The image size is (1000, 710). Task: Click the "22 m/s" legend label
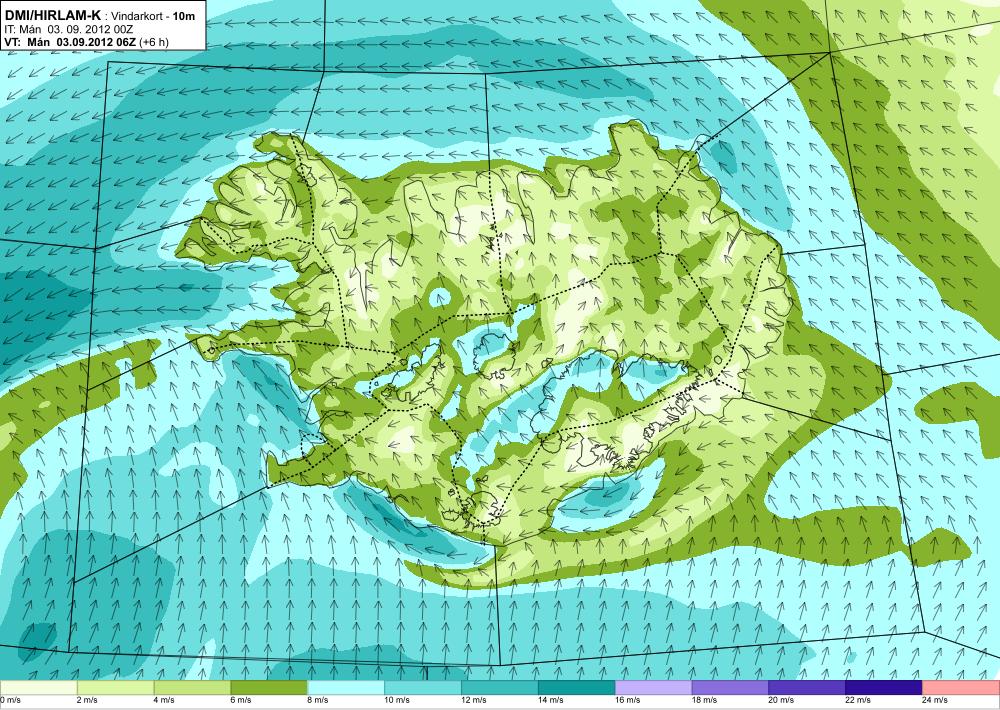point(858,700)
